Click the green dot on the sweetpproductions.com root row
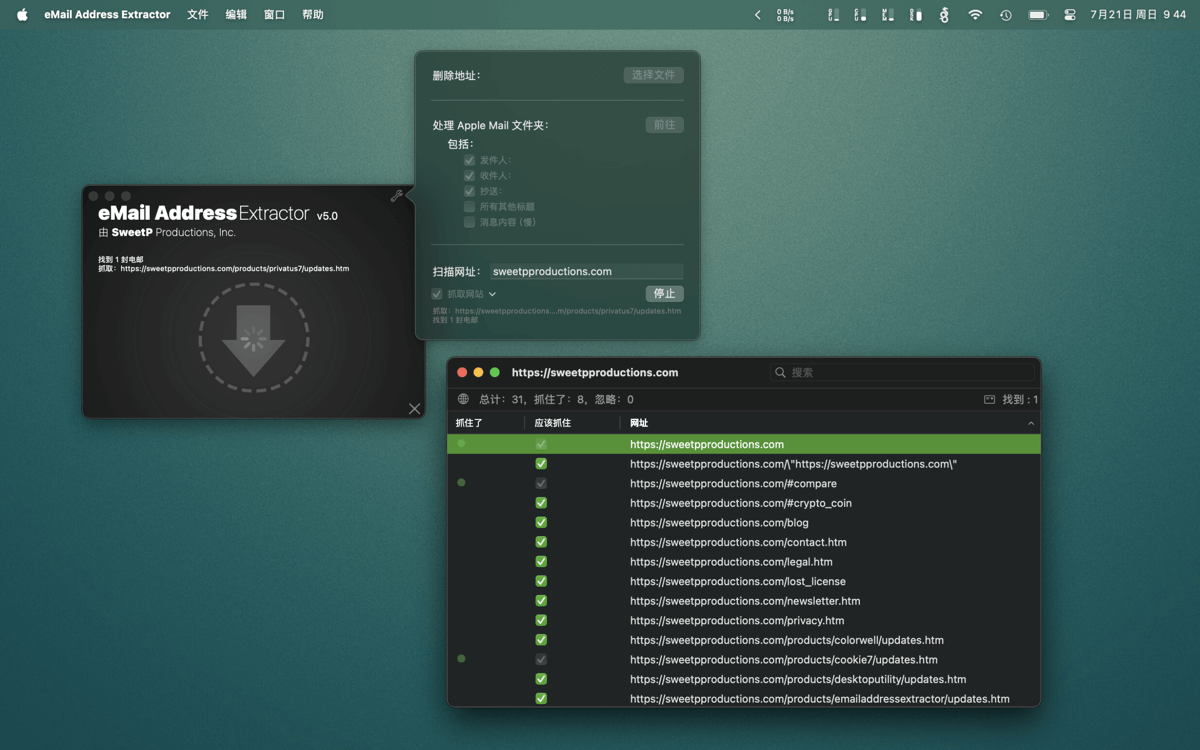The width and height of the screenshot is (1200, 750). (x=461, y=443)
